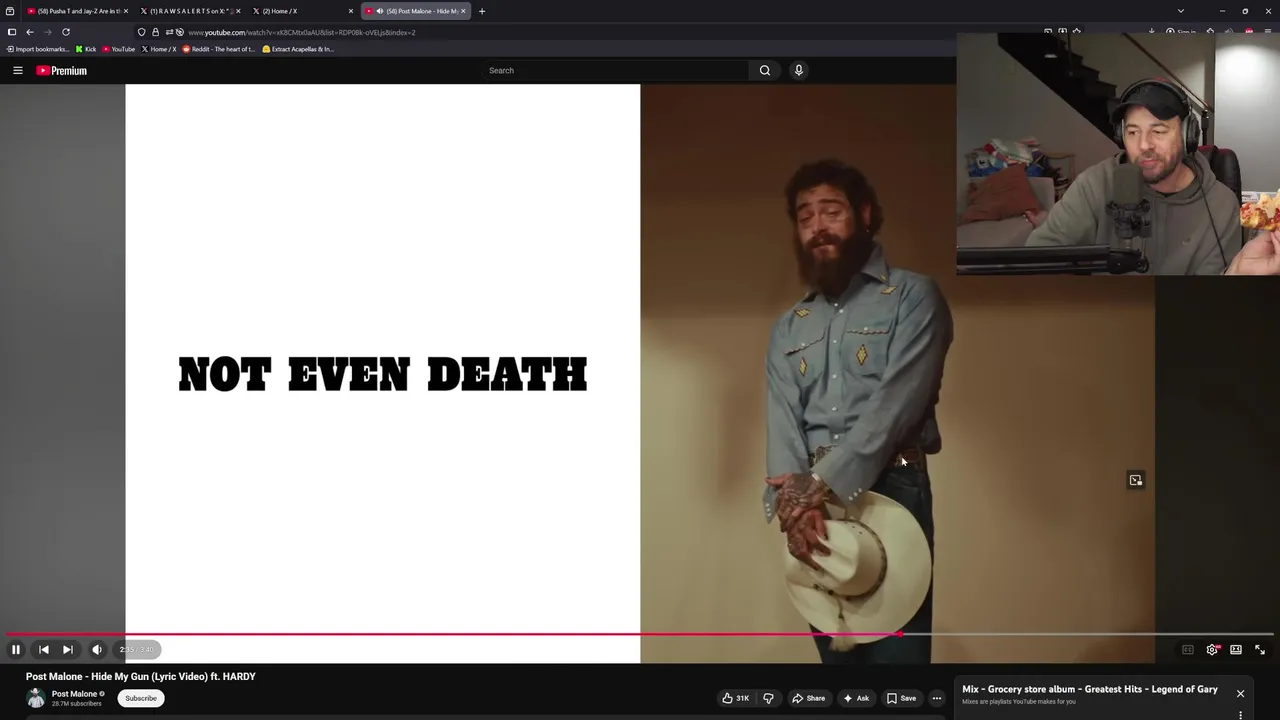Click the search magnifier button
The image size is (1280, 720).
coord(765,70)
